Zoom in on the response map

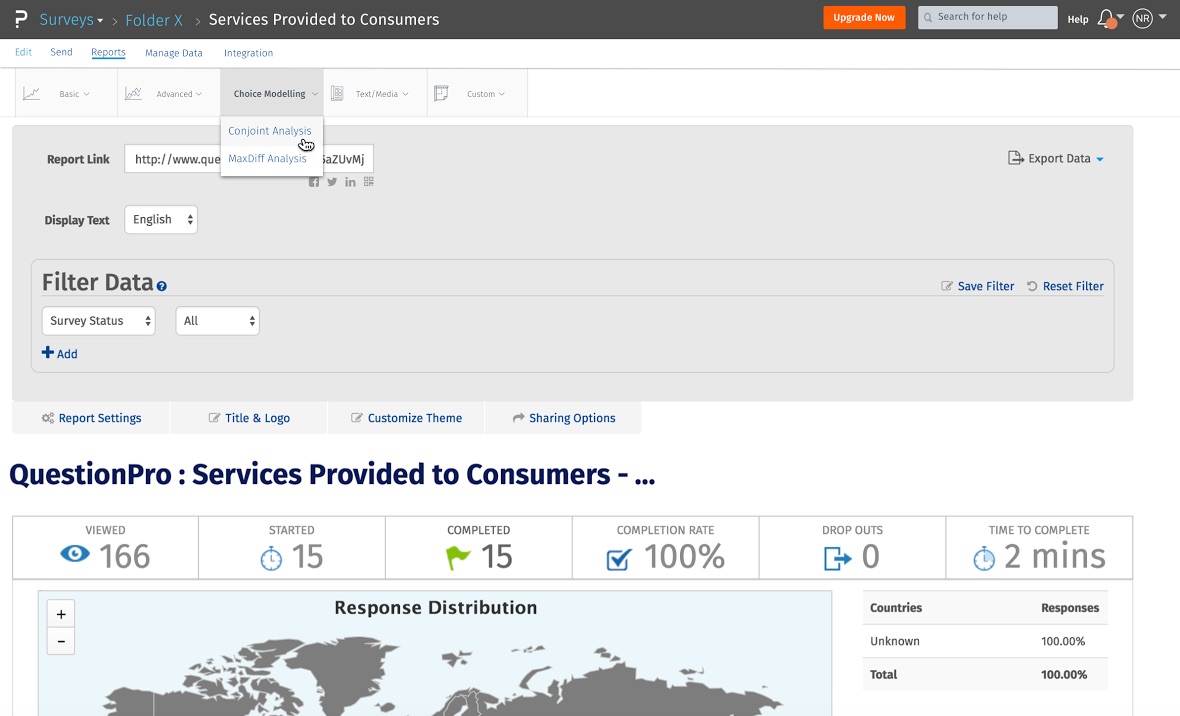pyautogui.click(x=61, y=614)
